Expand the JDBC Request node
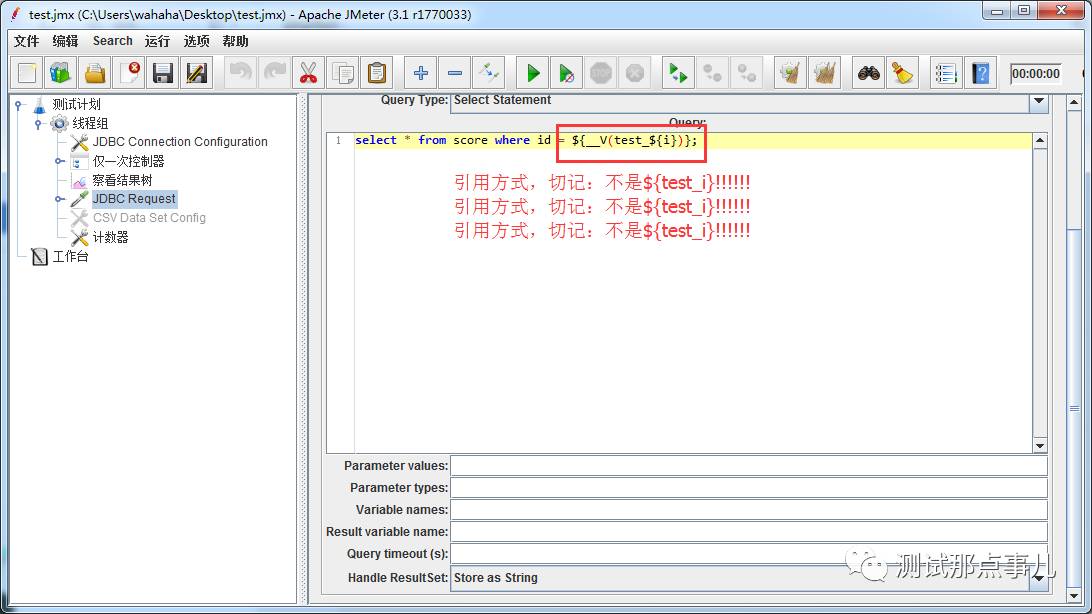This screenshot has width=1092, height=614. click(60, 199)
